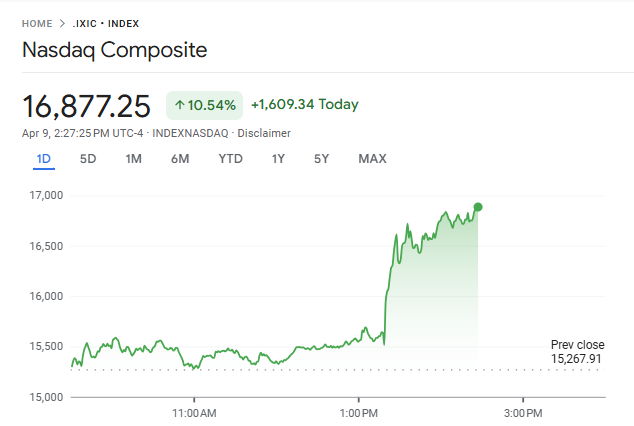Click the INDEXNASDAQ exchange label
This screenshot has height=426, width=634.
[x=191, y=133]
